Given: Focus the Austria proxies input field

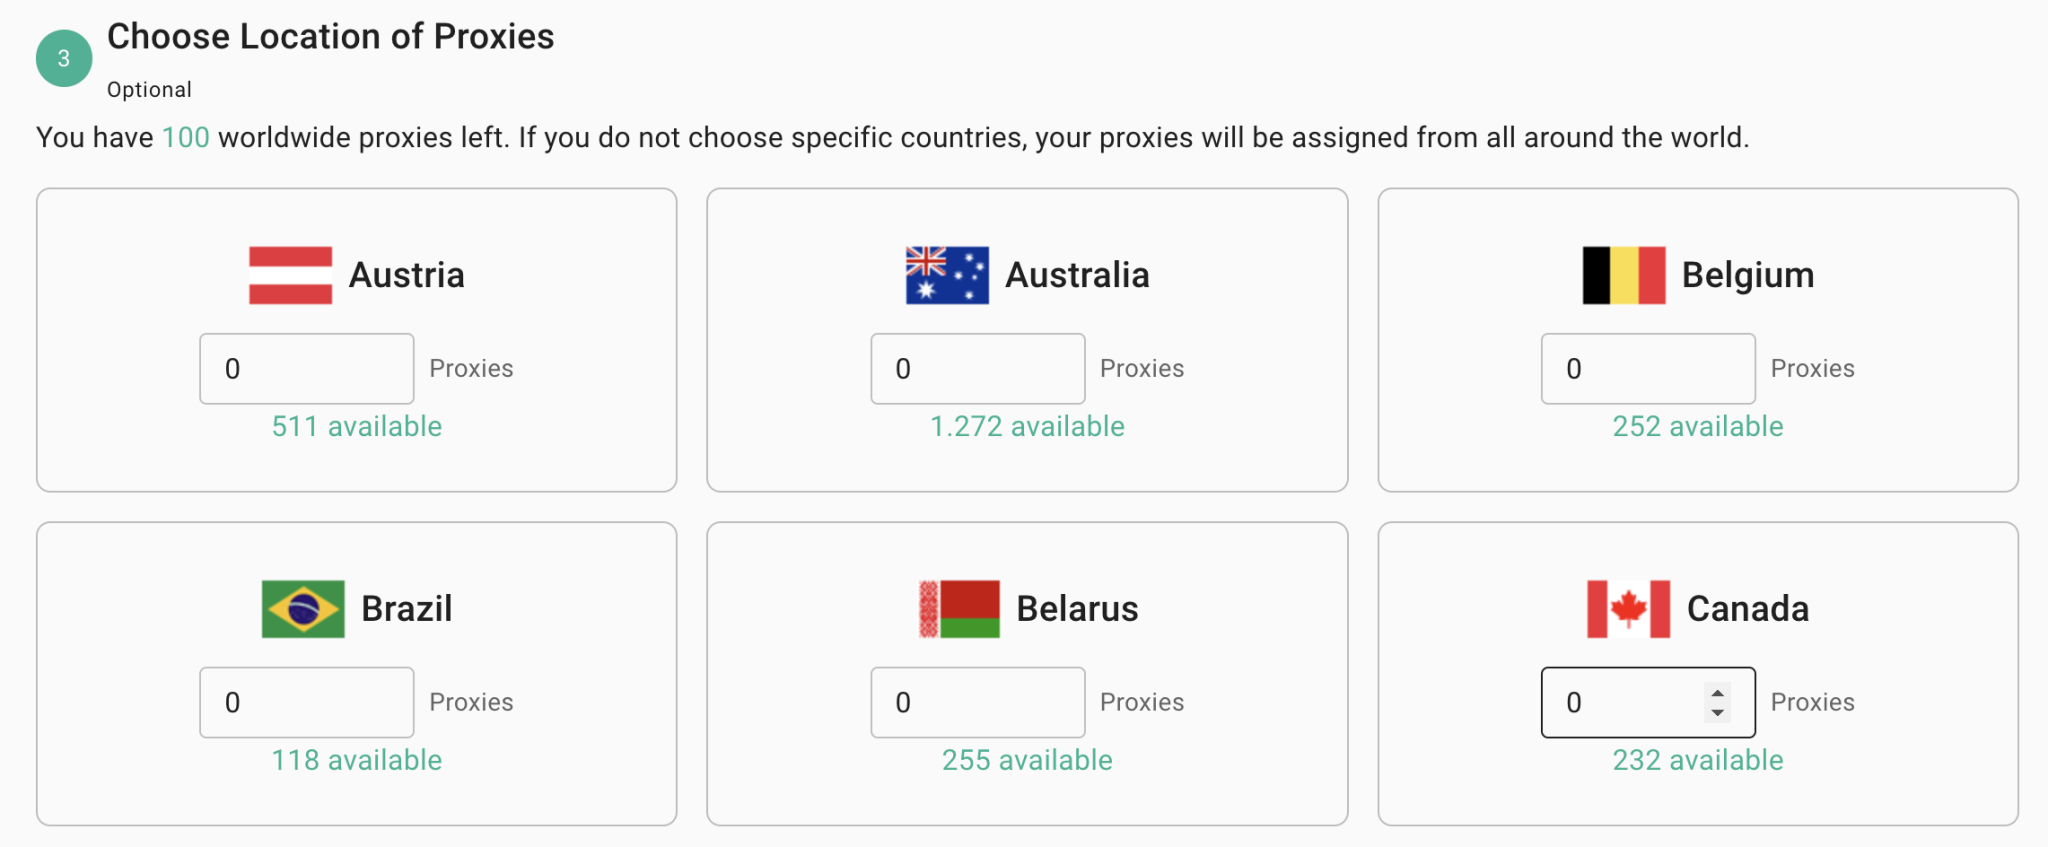Looking at the screenshot, I should [x=306, y=369].
